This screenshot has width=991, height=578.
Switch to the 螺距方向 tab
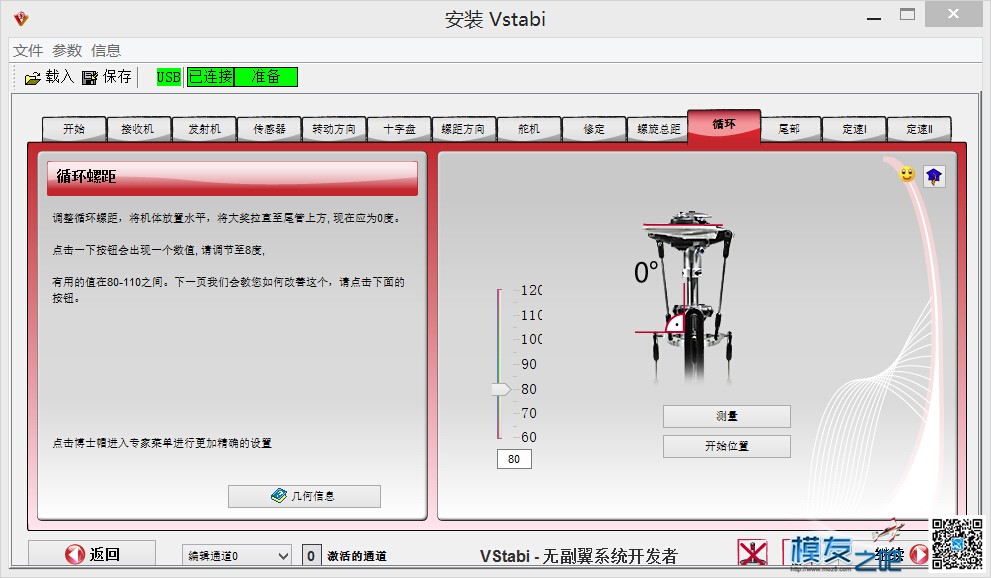[x=464, y=129]
